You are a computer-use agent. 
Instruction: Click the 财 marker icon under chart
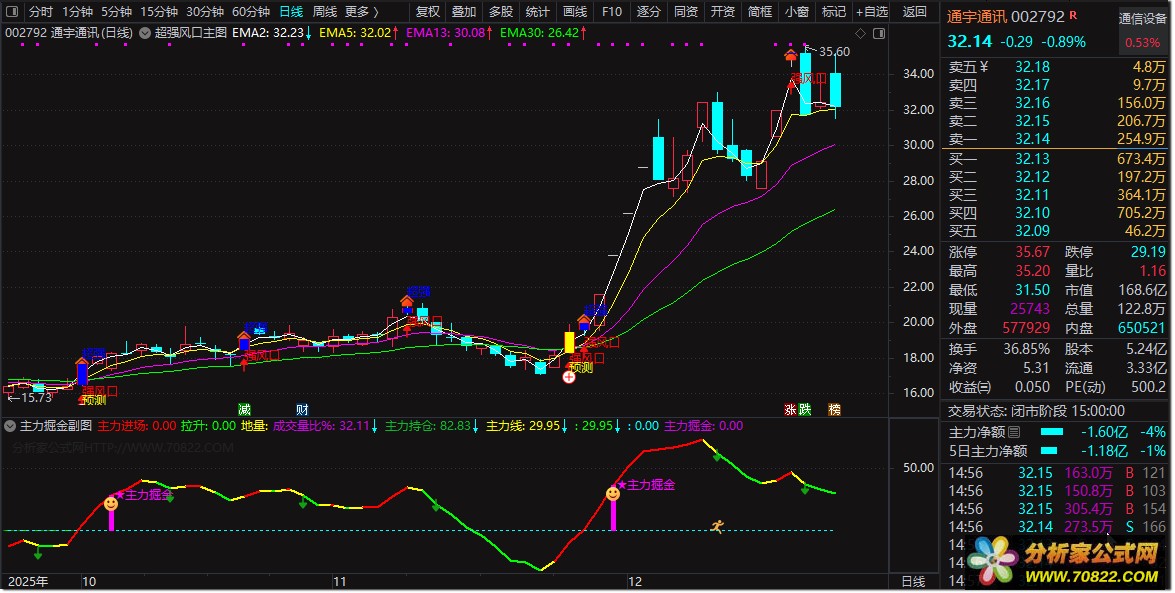click(301, 410)
